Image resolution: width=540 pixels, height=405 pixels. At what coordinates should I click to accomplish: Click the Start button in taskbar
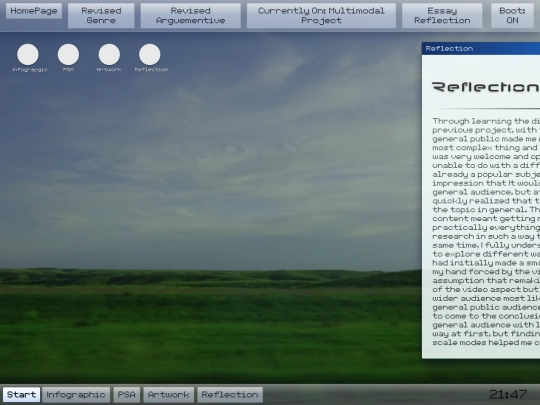(x=21, y=395)
